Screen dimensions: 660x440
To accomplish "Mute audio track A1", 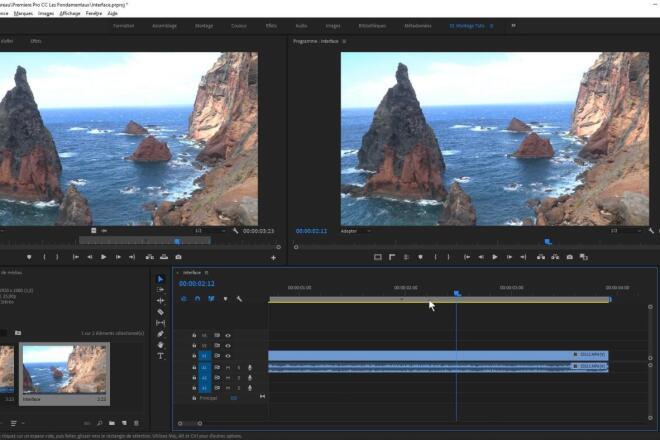I will point(228,367).
